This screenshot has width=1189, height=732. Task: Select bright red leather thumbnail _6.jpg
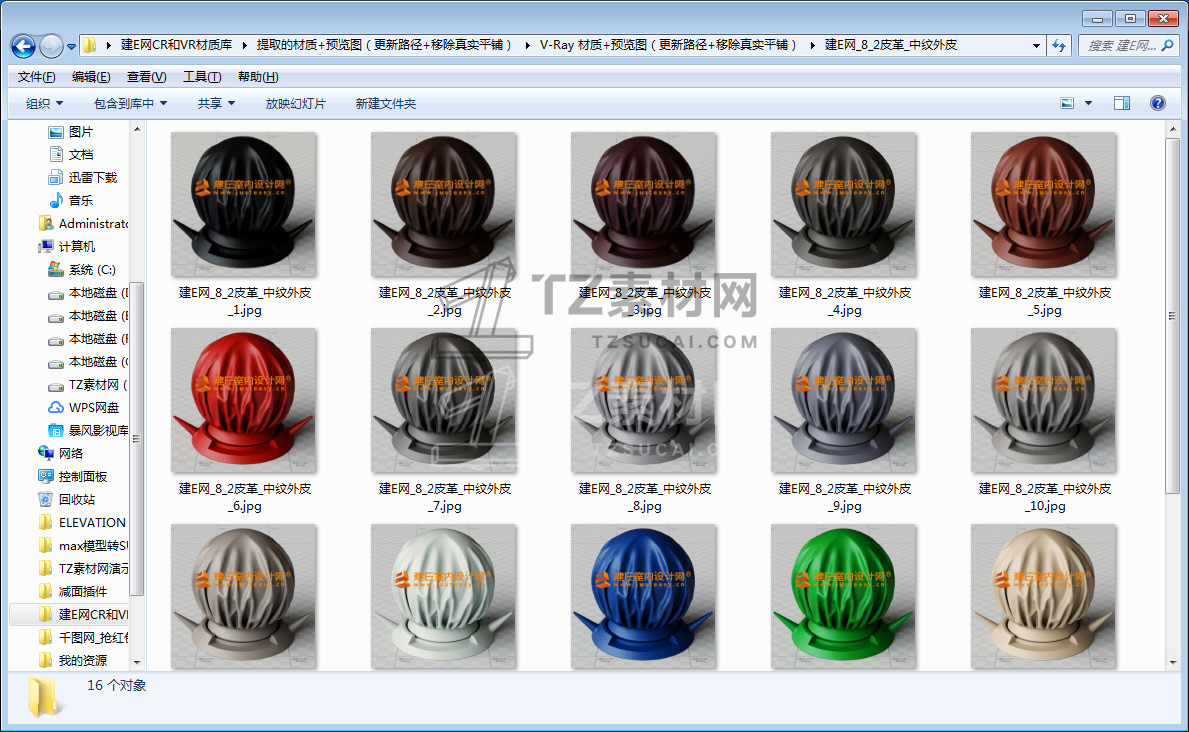pyautogui.click(x=244, y=401)
